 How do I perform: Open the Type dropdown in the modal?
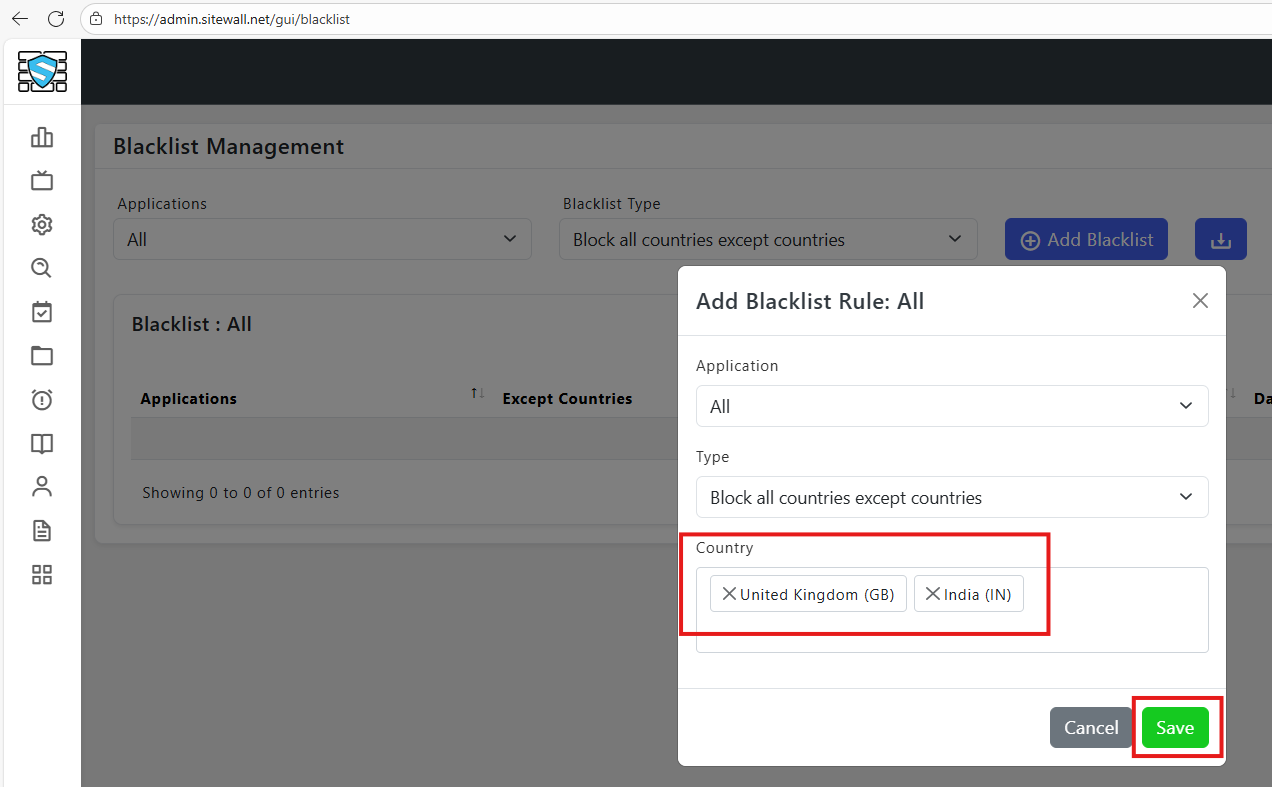(951, 497)
